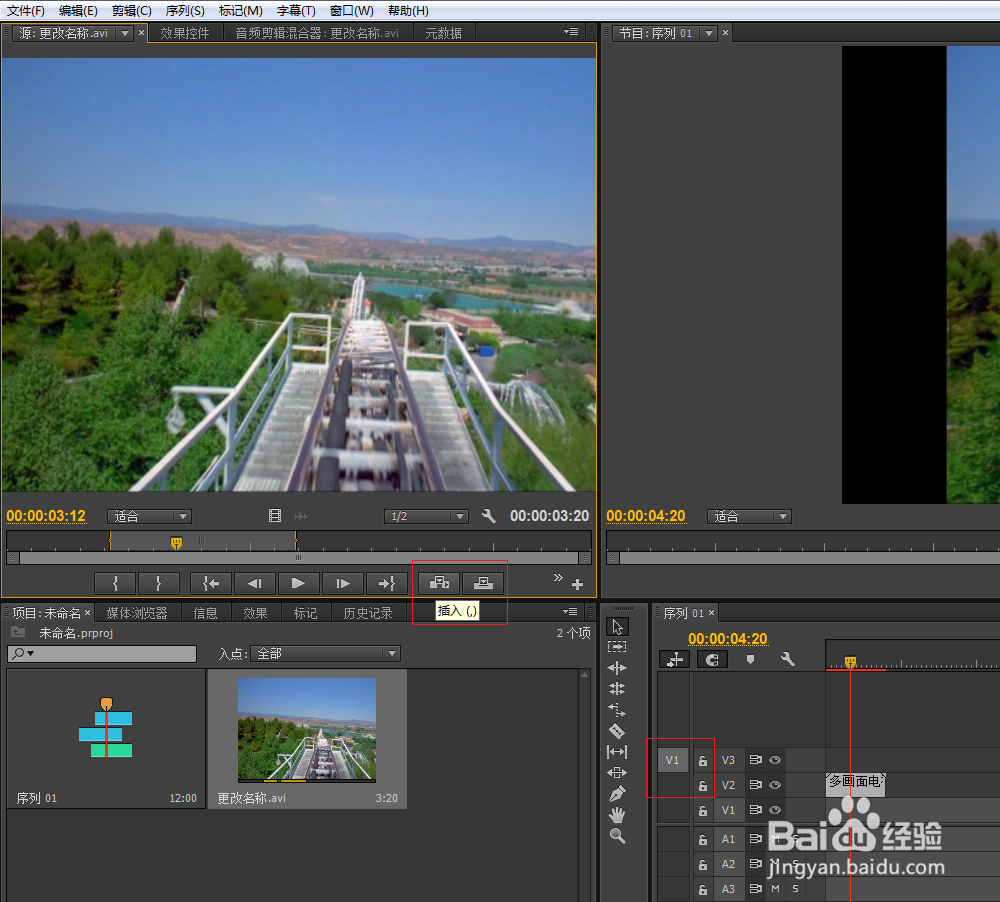Open source playback resolution 1/2 dropdown

(x=426, y=516)
